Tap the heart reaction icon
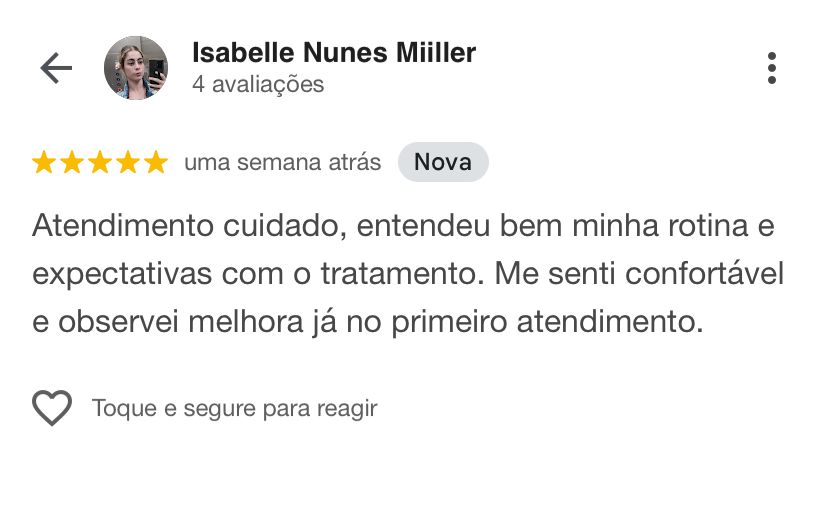Screen dimensions: 828x518 point(52,408)
